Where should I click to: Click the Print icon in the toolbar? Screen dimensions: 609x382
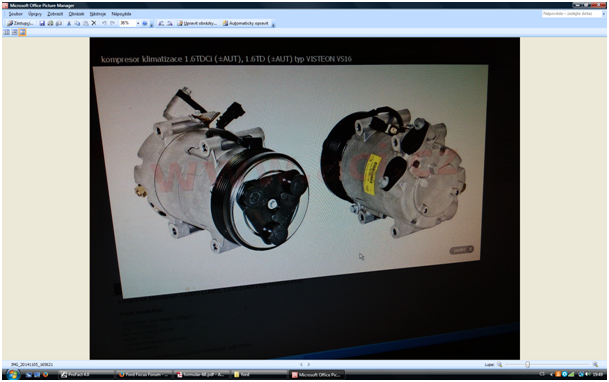click(50, 23)
